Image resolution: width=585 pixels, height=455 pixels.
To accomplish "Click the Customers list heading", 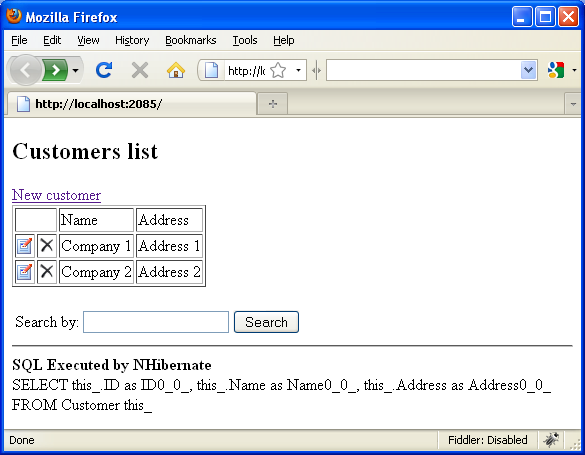I will coord(85,151).
